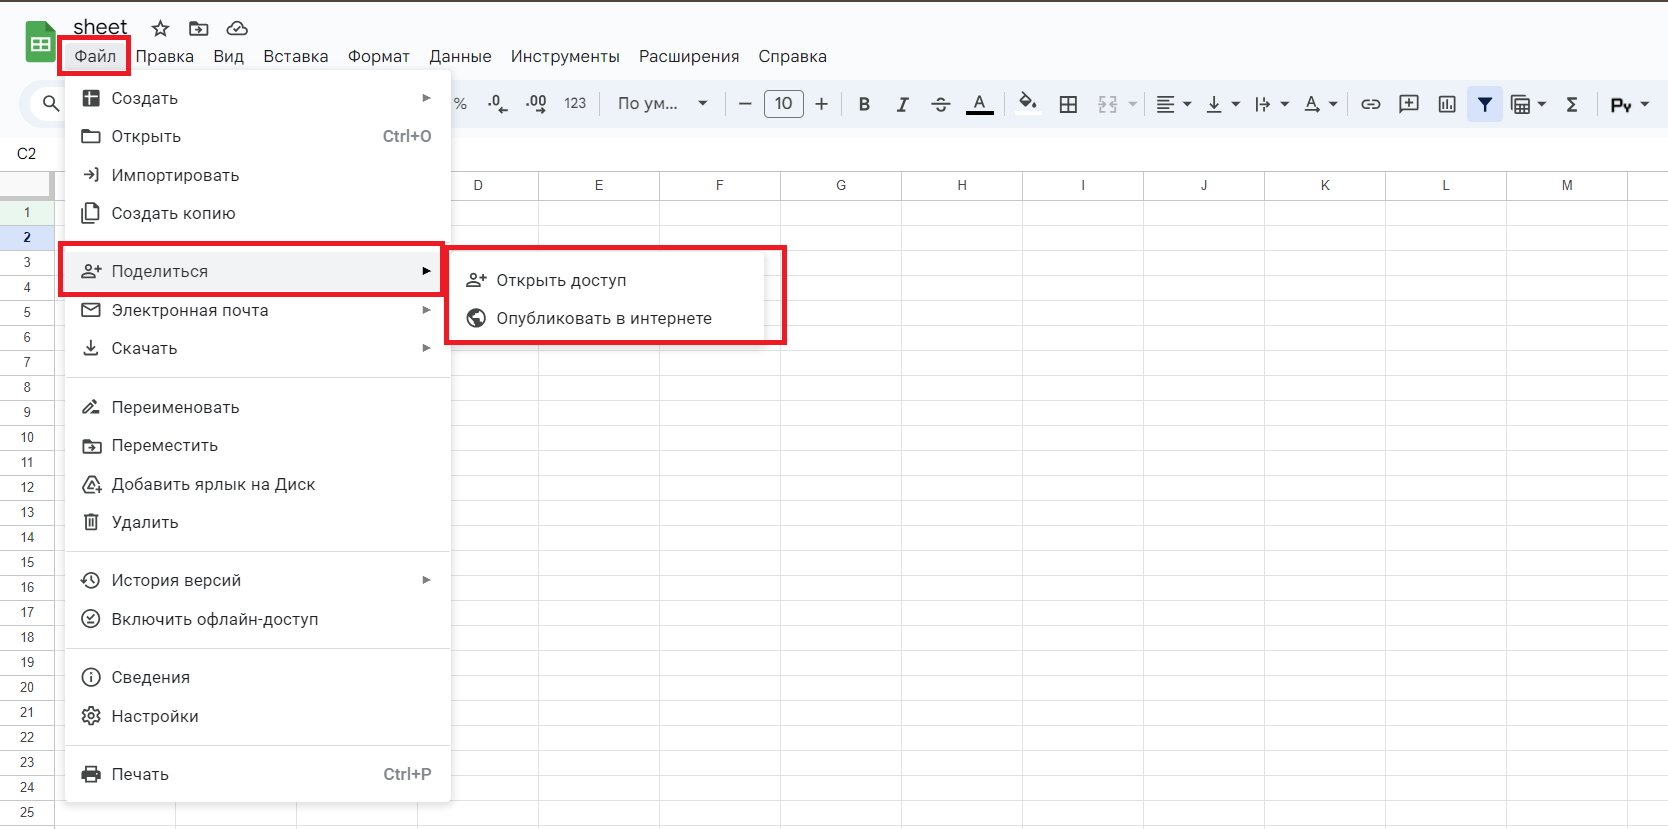Select Опубликовать в интернете from the submenu
The height and width of the screenshot is (829, 1668).
pyautogui.click(x=604, y=318)
